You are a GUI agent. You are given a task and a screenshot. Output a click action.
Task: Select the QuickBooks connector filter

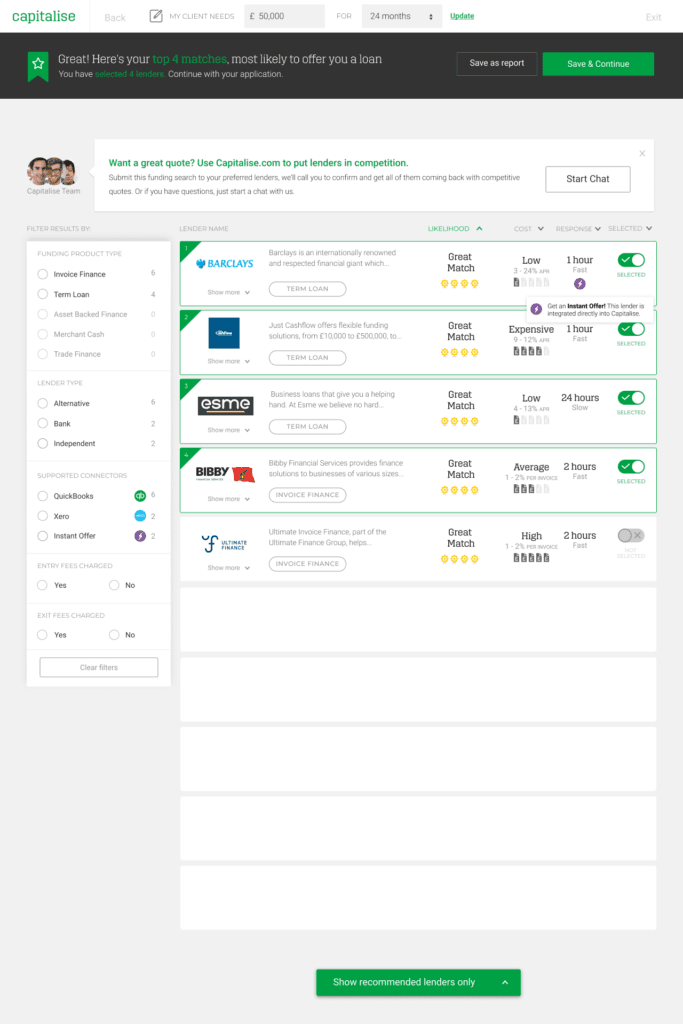(x=42, y=496)
